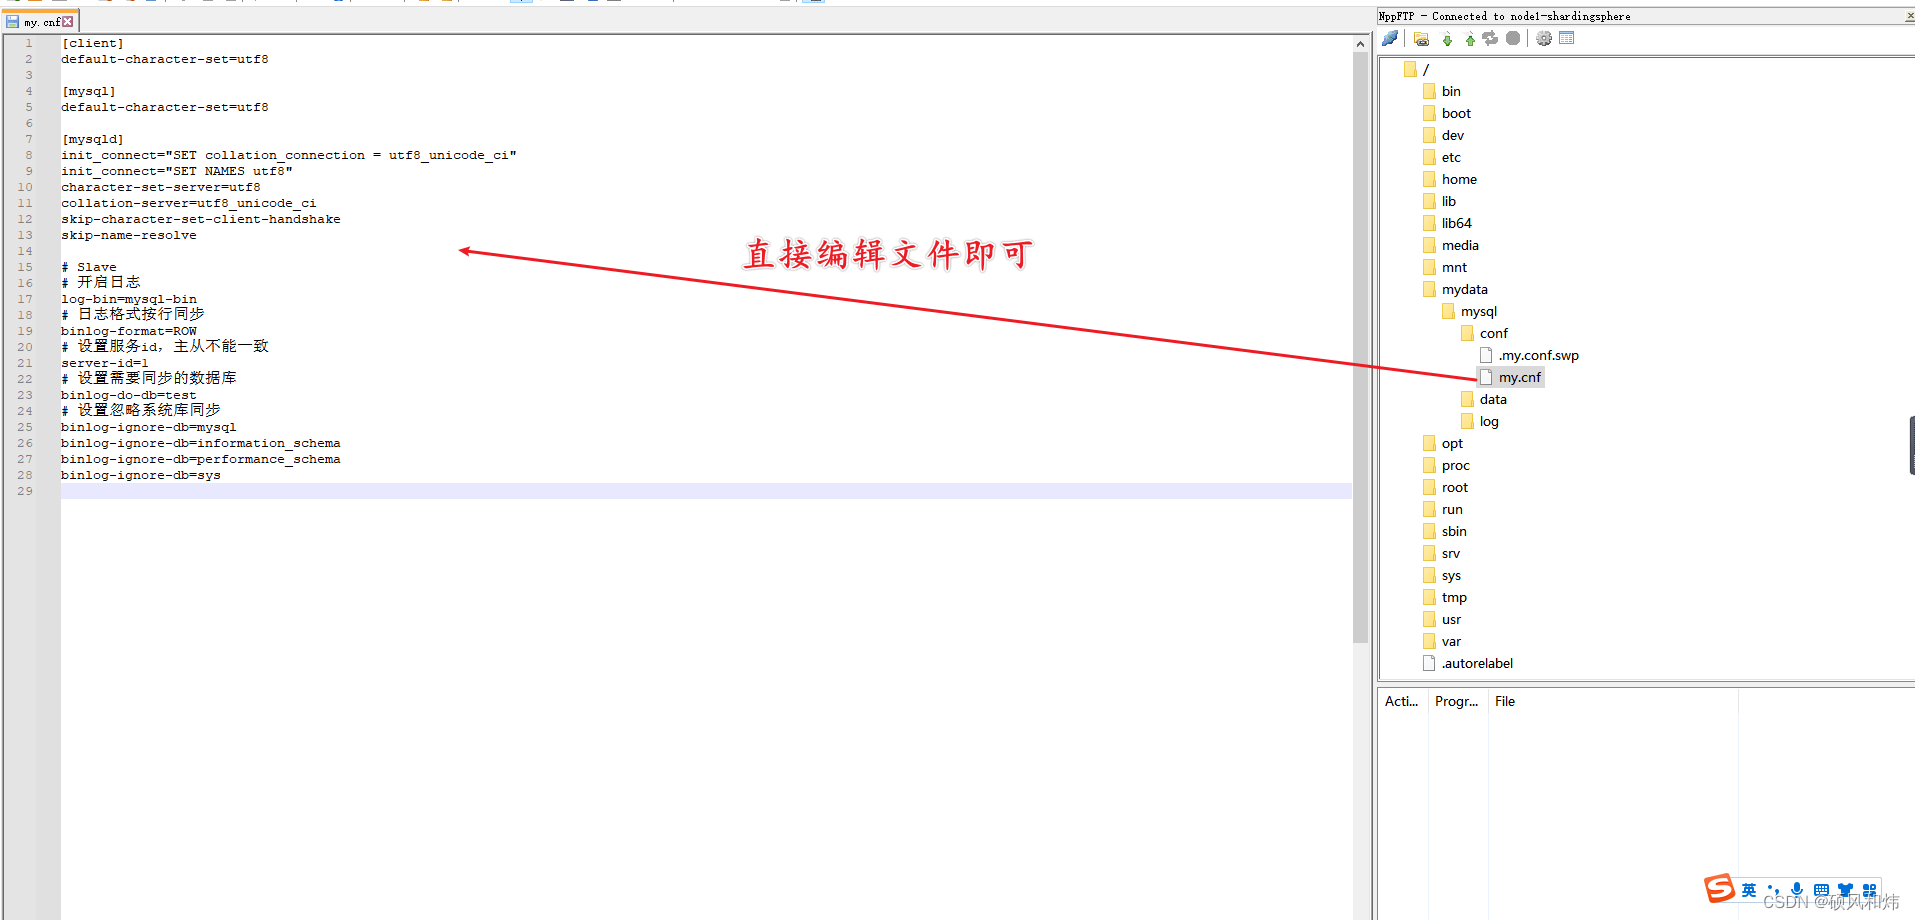Click the File column header in transfer queue
This screenshot has height=920, width=1915.
[x=1505, y=701]
